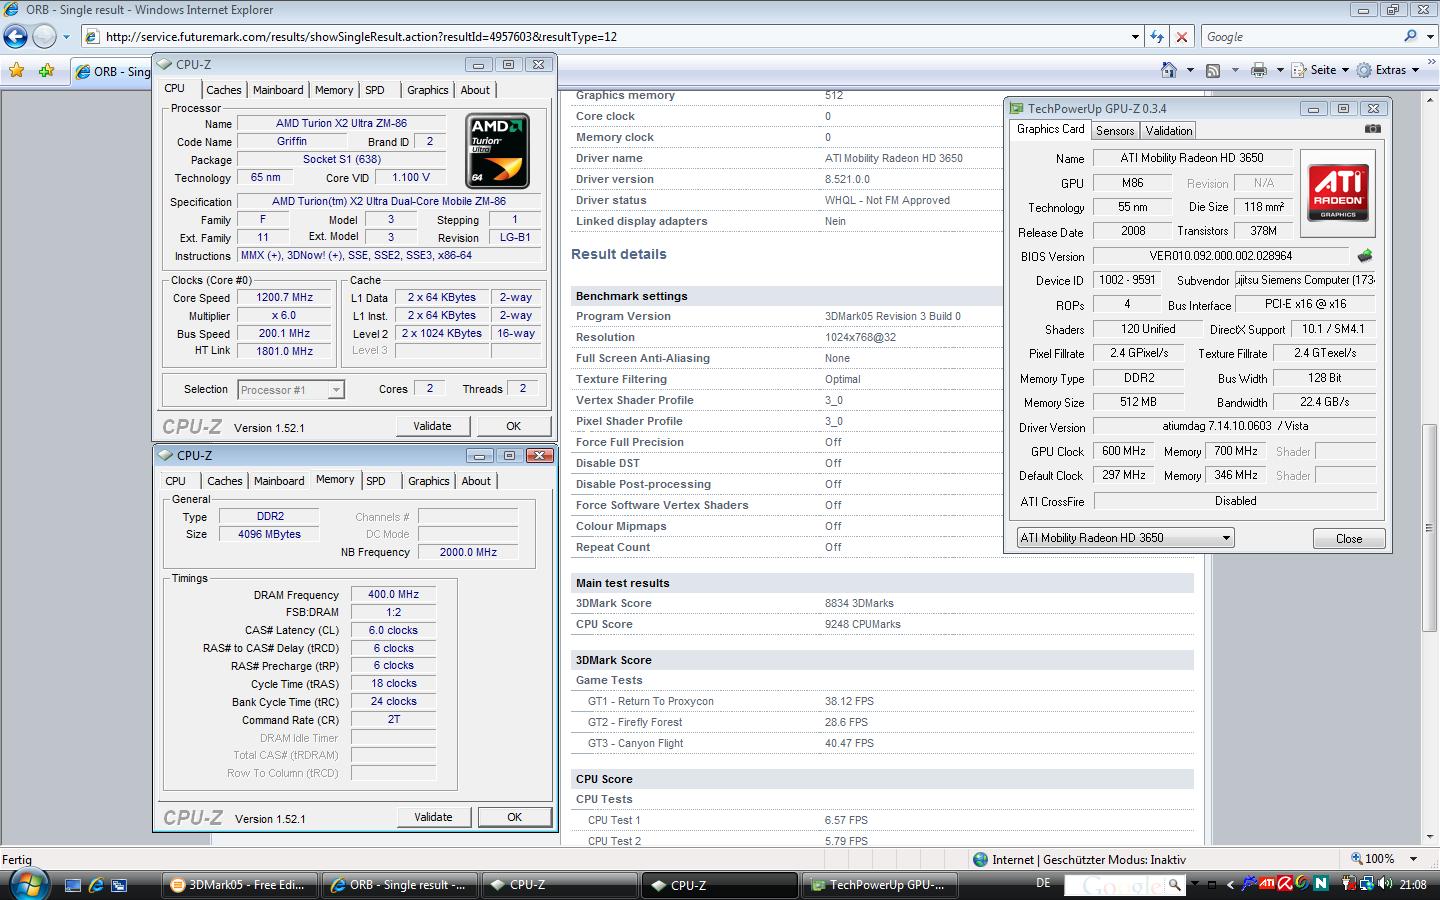Open the SPD tab in bottom CPU-Z
Screen dimensions: 1440x900
[x=376, y=481]
